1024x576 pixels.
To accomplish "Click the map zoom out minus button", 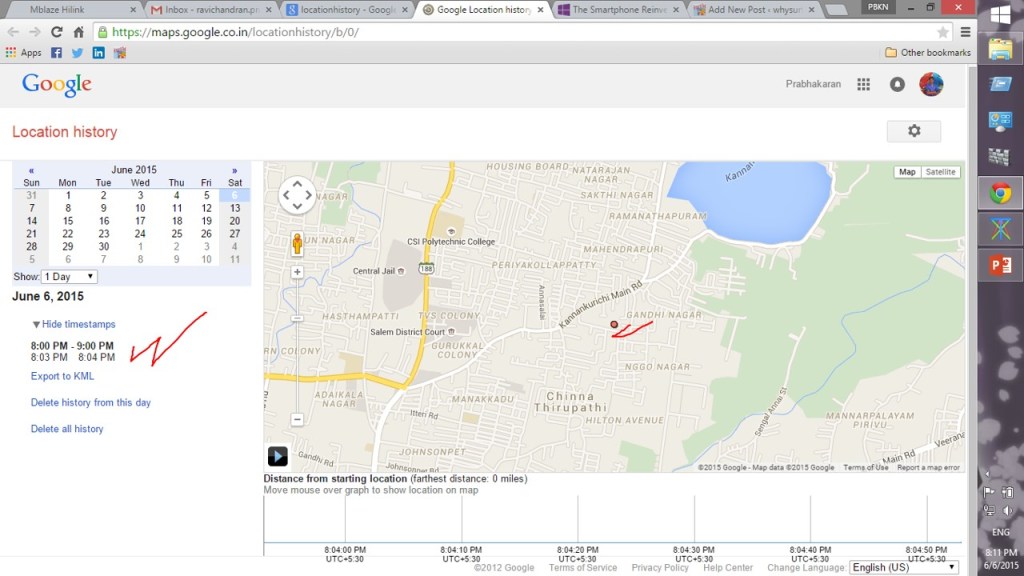I will [297, 419].
